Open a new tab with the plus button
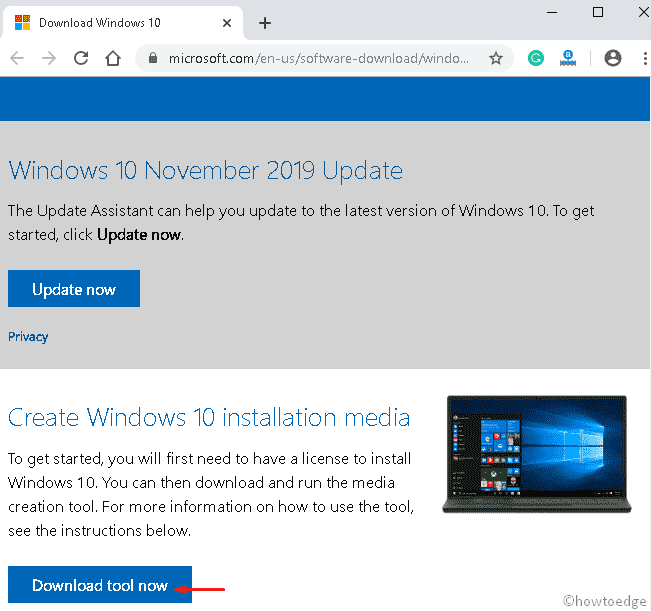The image size is (651, 611). [x=265, y=23]
